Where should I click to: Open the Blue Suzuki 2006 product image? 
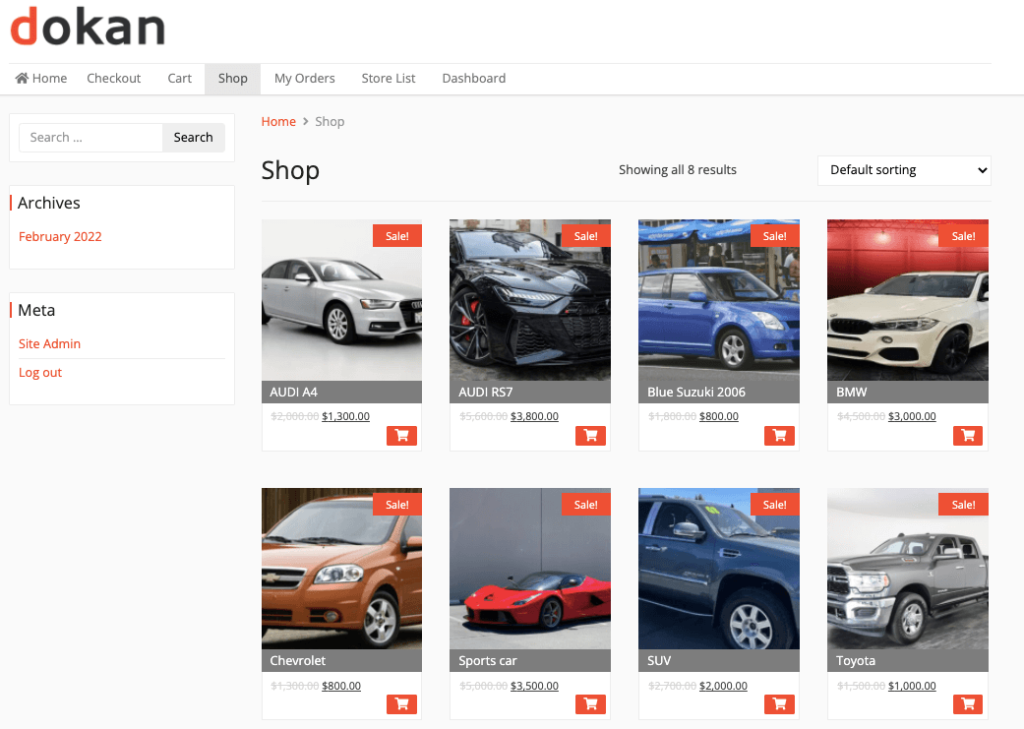tap(719, 300)
